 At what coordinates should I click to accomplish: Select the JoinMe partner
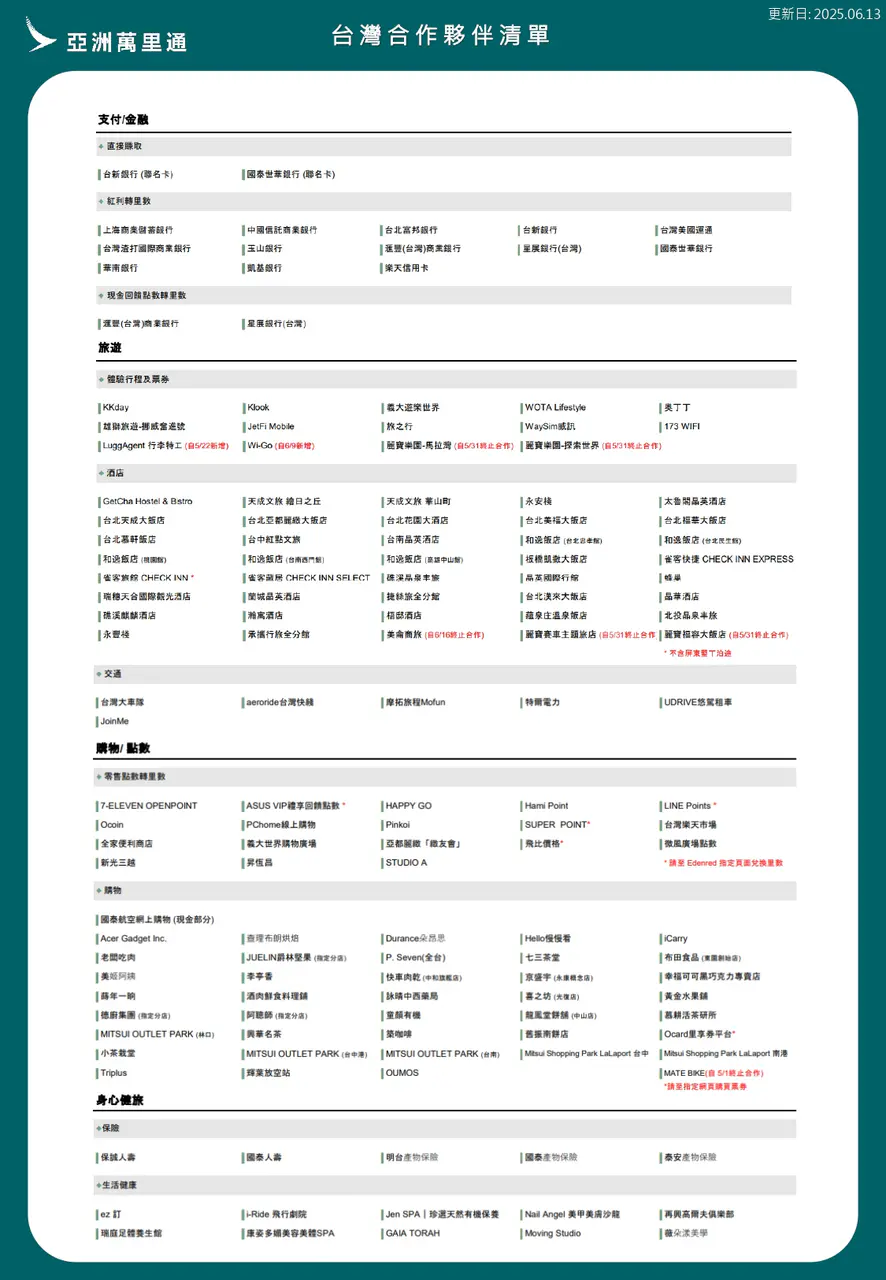click(x=115, y=722)
